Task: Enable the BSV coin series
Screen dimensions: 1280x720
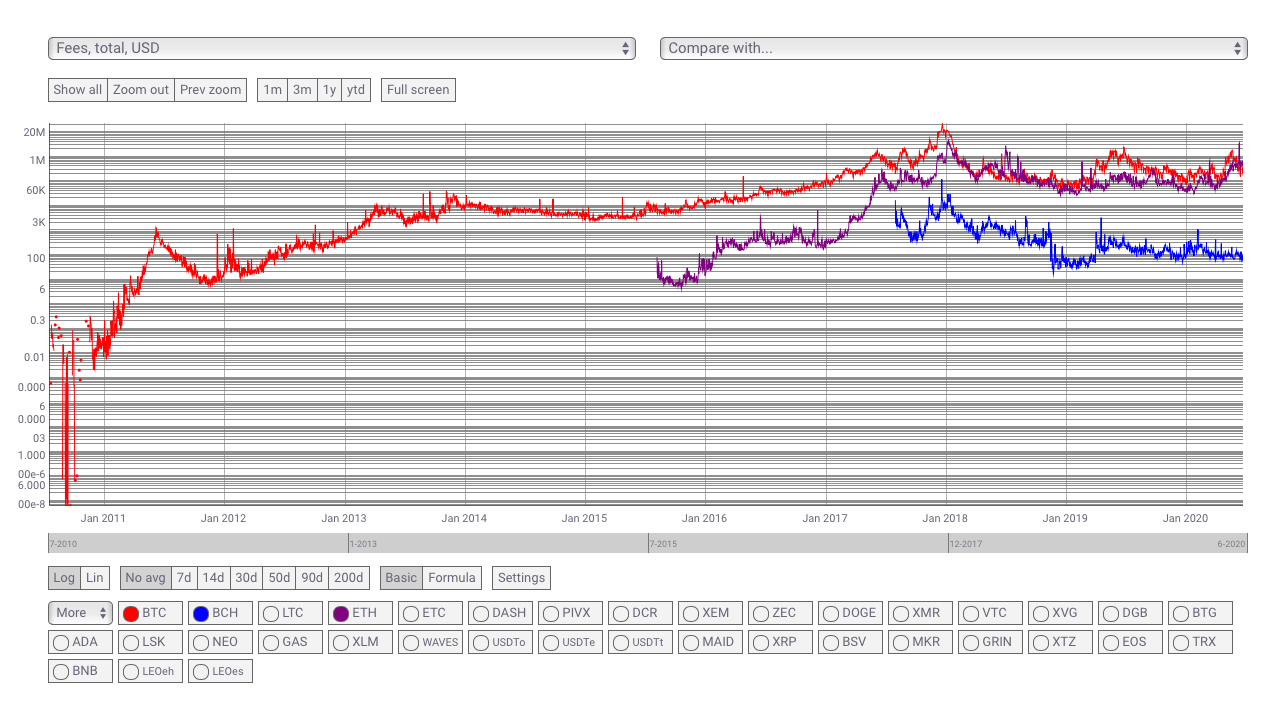Action: point(850,642)
